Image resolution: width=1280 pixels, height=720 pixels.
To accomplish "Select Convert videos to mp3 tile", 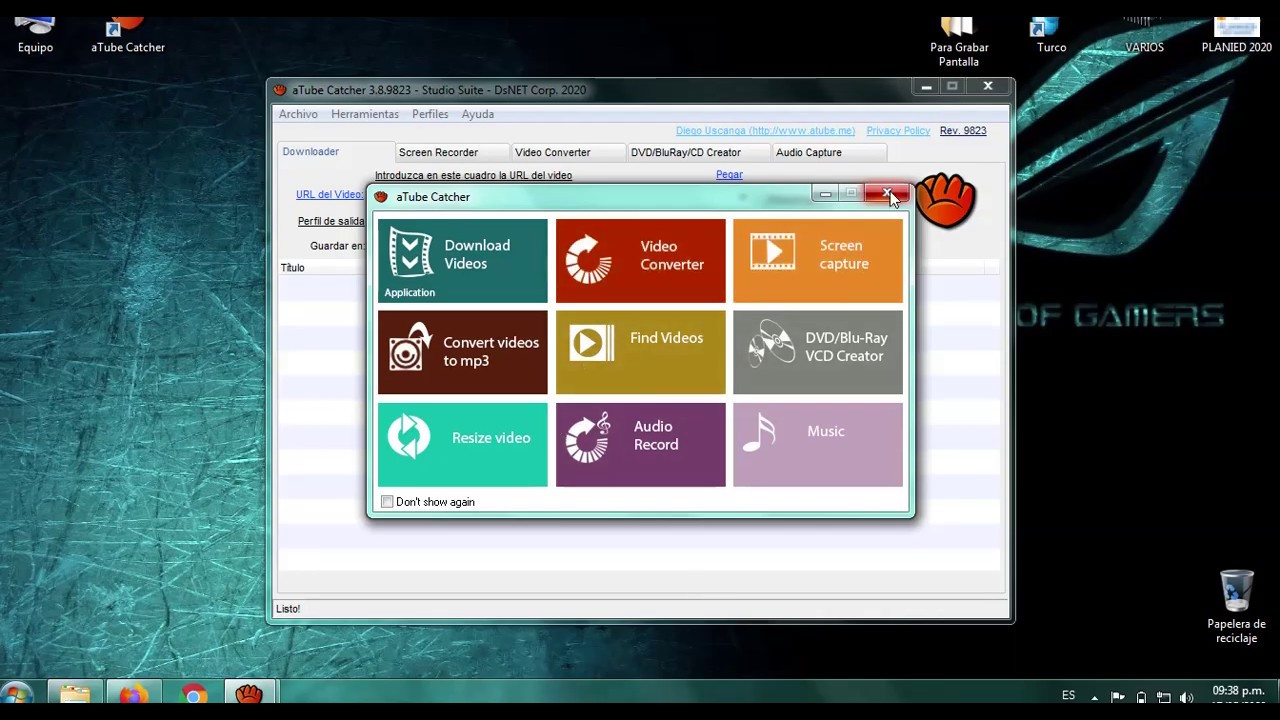I will click(462, 352).
